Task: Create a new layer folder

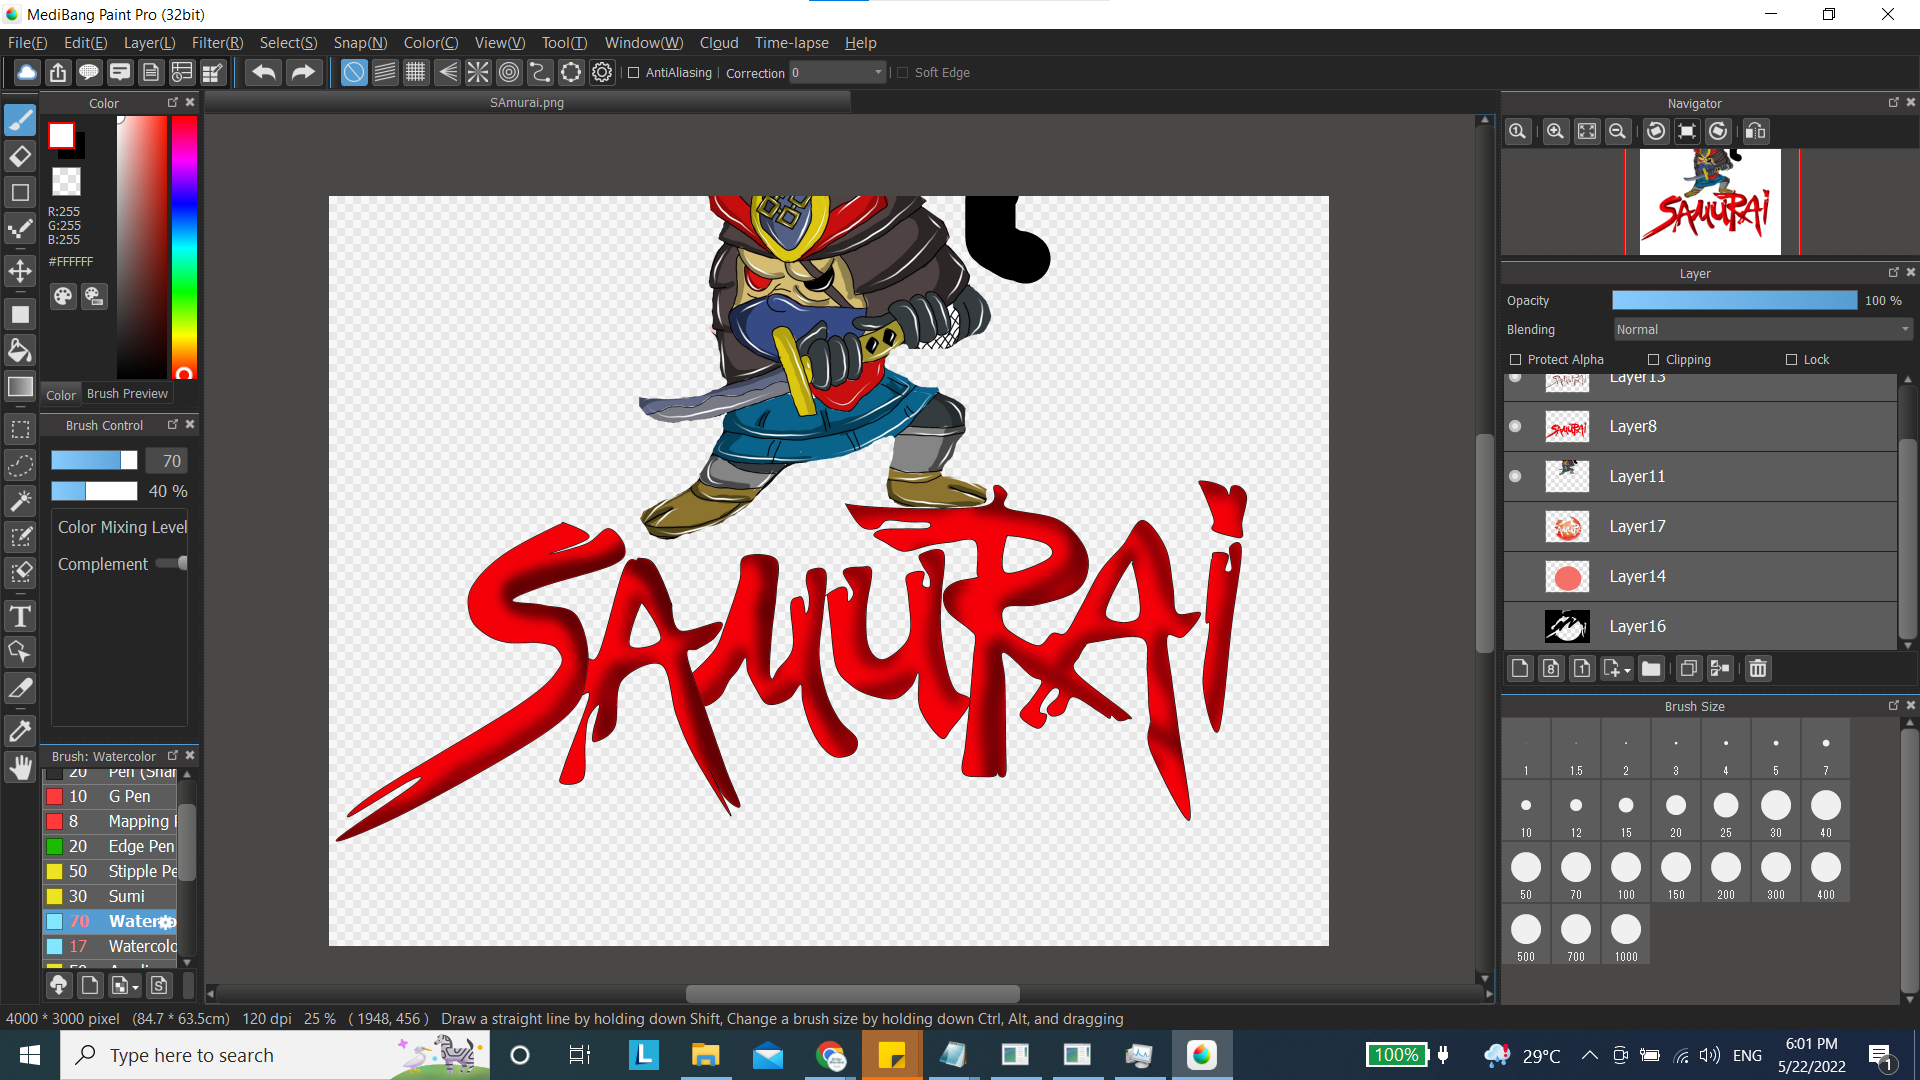Action: pos(1651,668)
